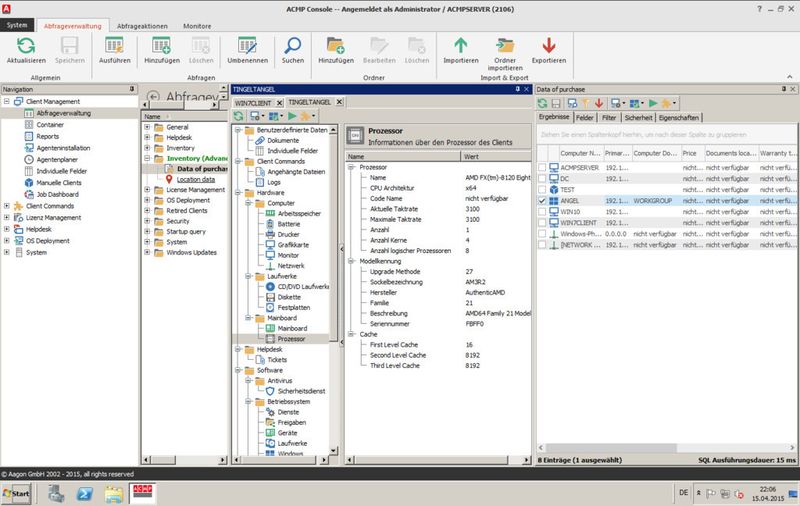Expand License Management folder in the query list
Viewport: 800px width, 506px height.
pos(147,190)
